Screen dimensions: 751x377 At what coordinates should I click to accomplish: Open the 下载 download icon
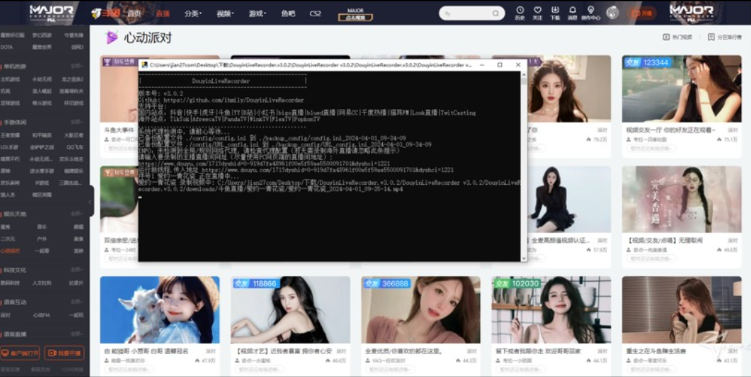point(555,10)
